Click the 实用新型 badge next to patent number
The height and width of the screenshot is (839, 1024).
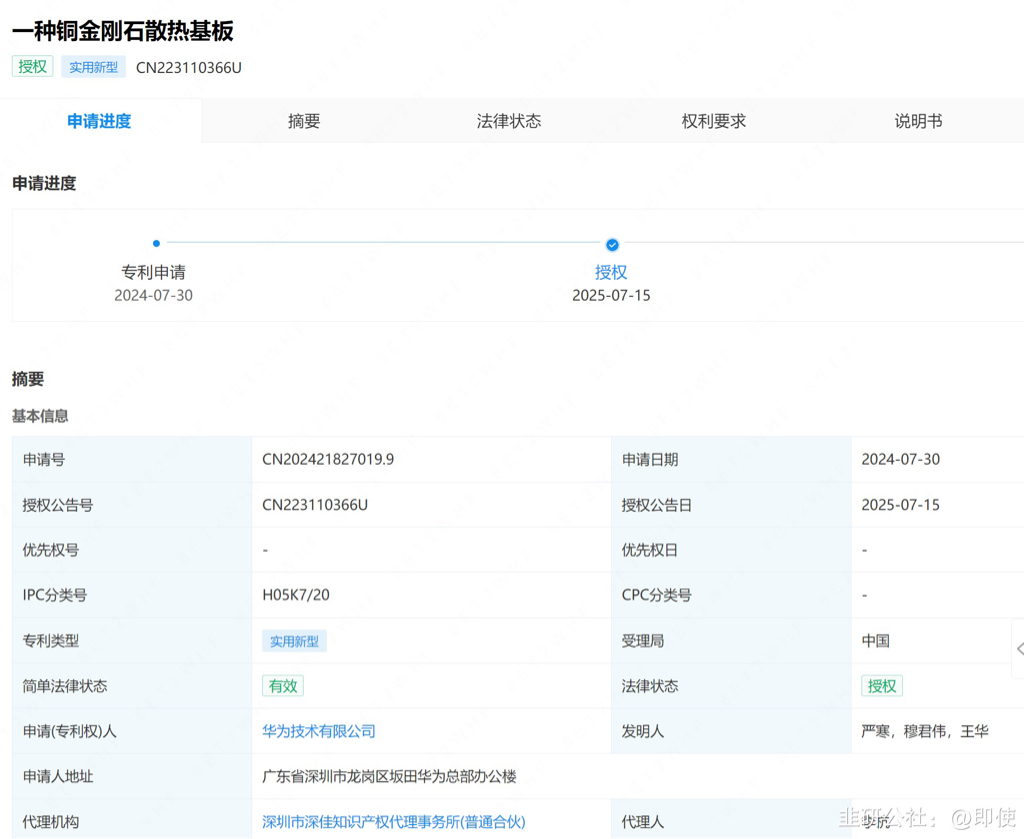pos(93,67)
